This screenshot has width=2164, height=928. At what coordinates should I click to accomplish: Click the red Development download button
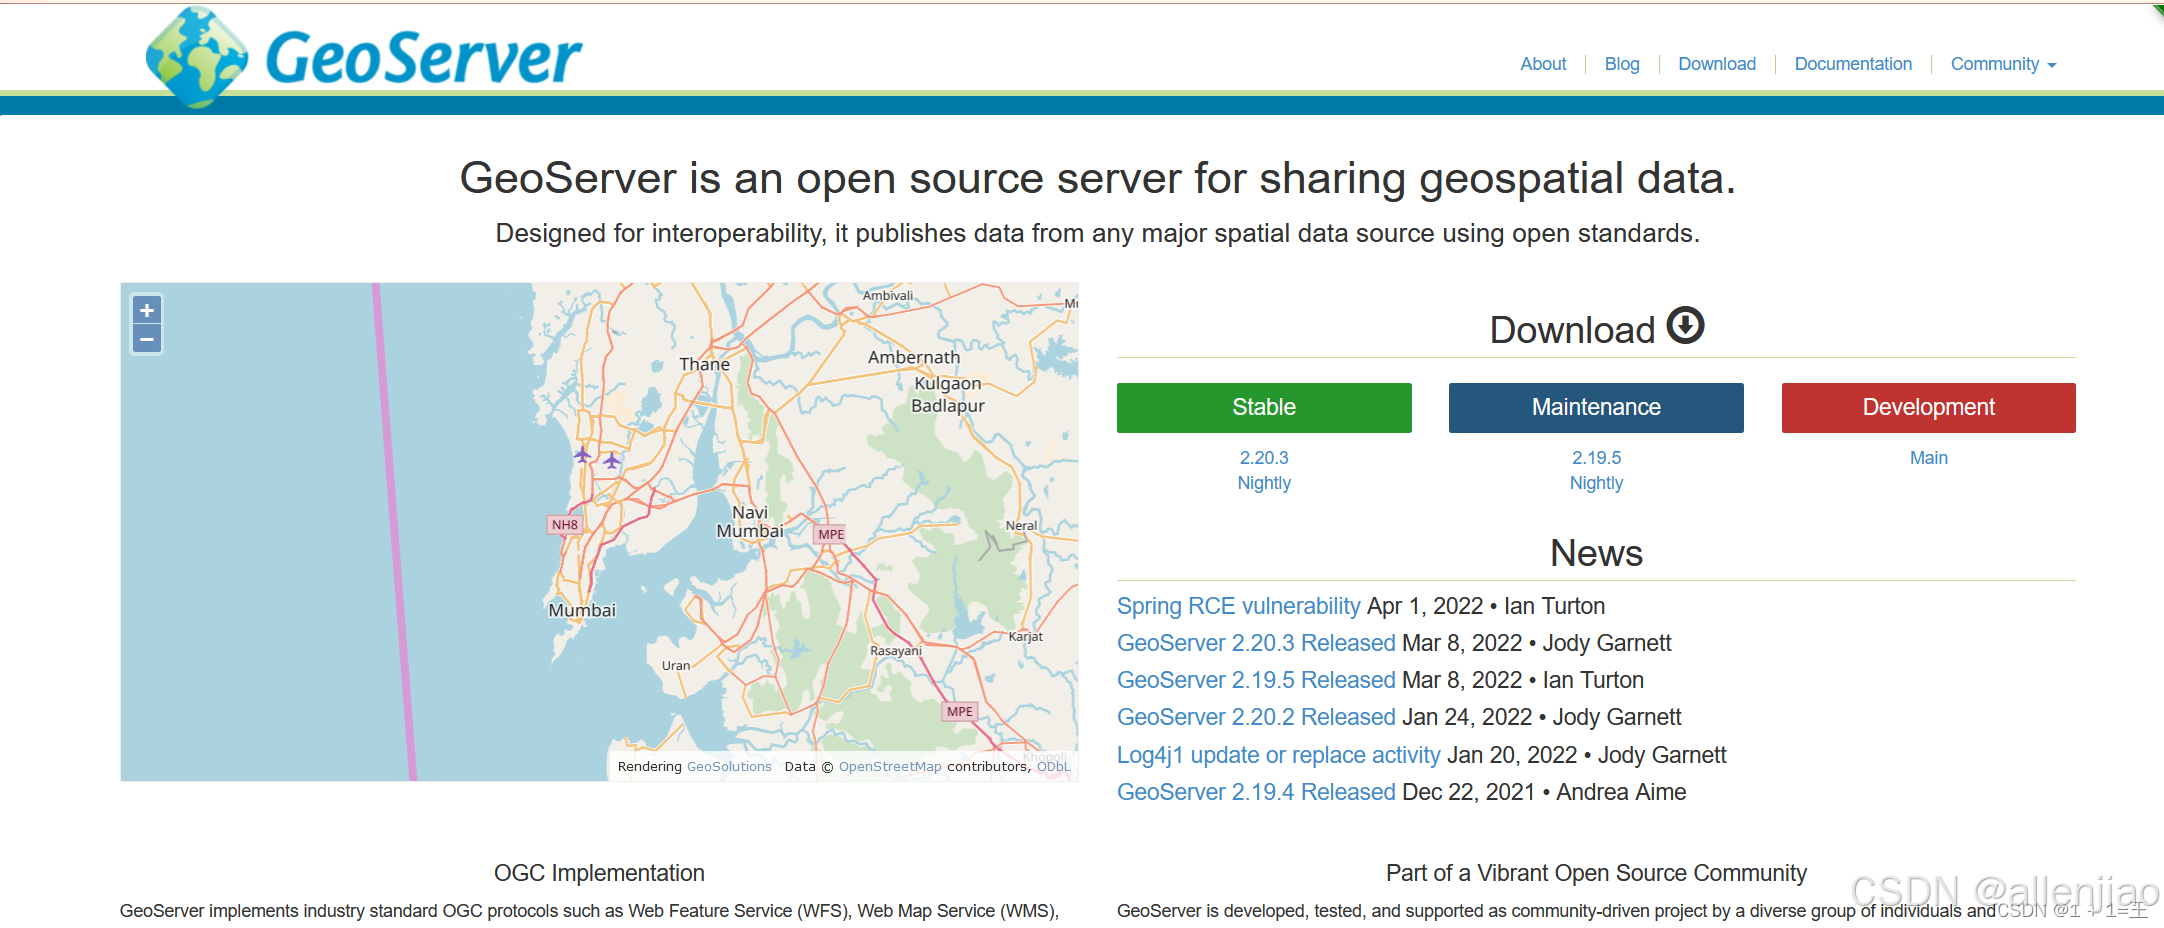1927,407
